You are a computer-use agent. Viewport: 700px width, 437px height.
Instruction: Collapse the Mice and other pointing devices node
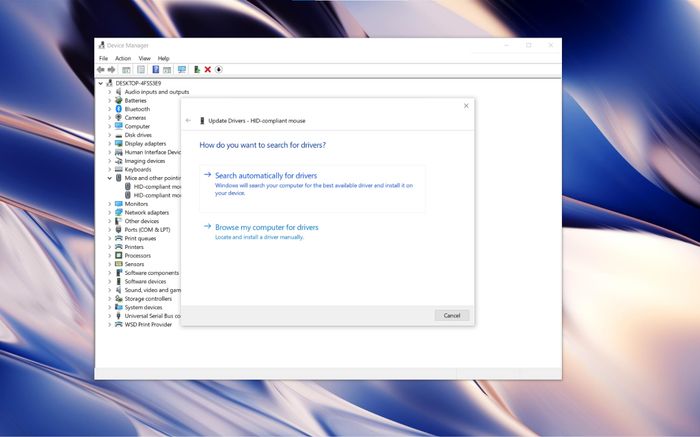point(110,178)
